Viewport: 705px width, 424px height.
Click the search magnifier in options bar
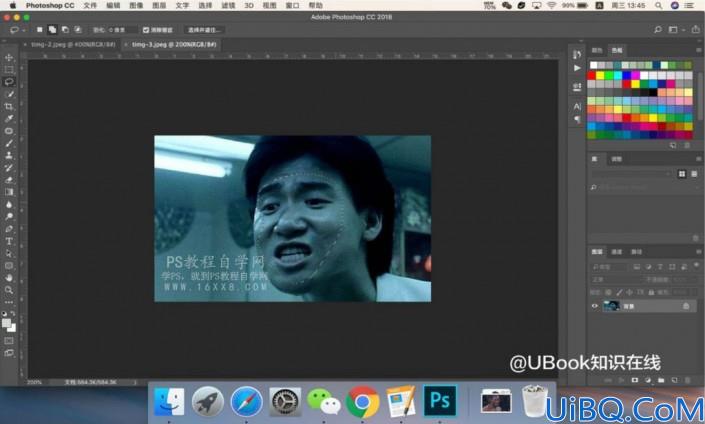click(658, 30)
